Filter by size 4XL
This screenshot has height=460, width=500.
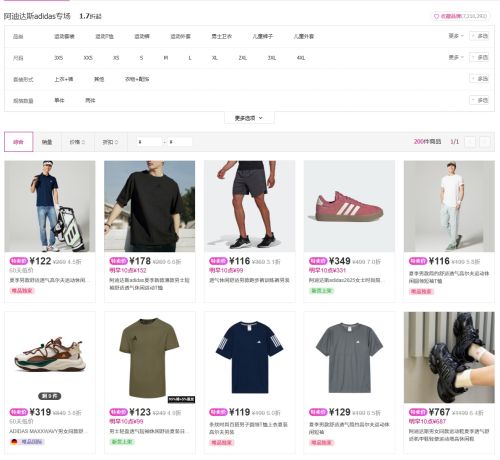(x=301, y=58)
